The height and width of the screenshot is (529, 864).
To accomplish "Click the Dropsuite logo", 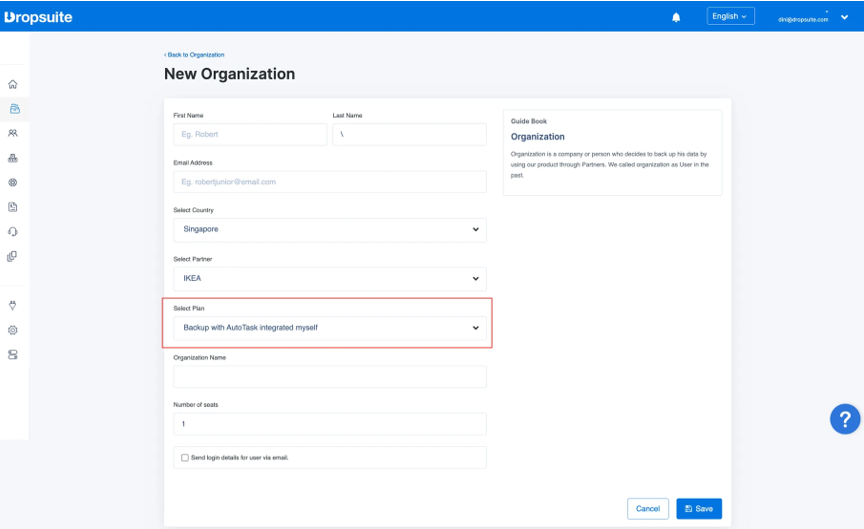I will coord(38,17).
